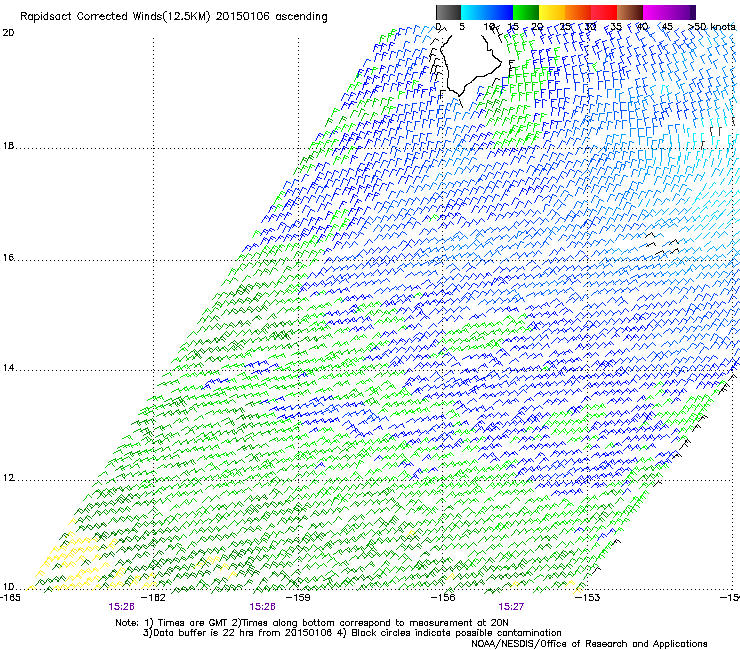Click the ">50 knots" legend label
Screen dimensions: 740x650
(712, 27)
